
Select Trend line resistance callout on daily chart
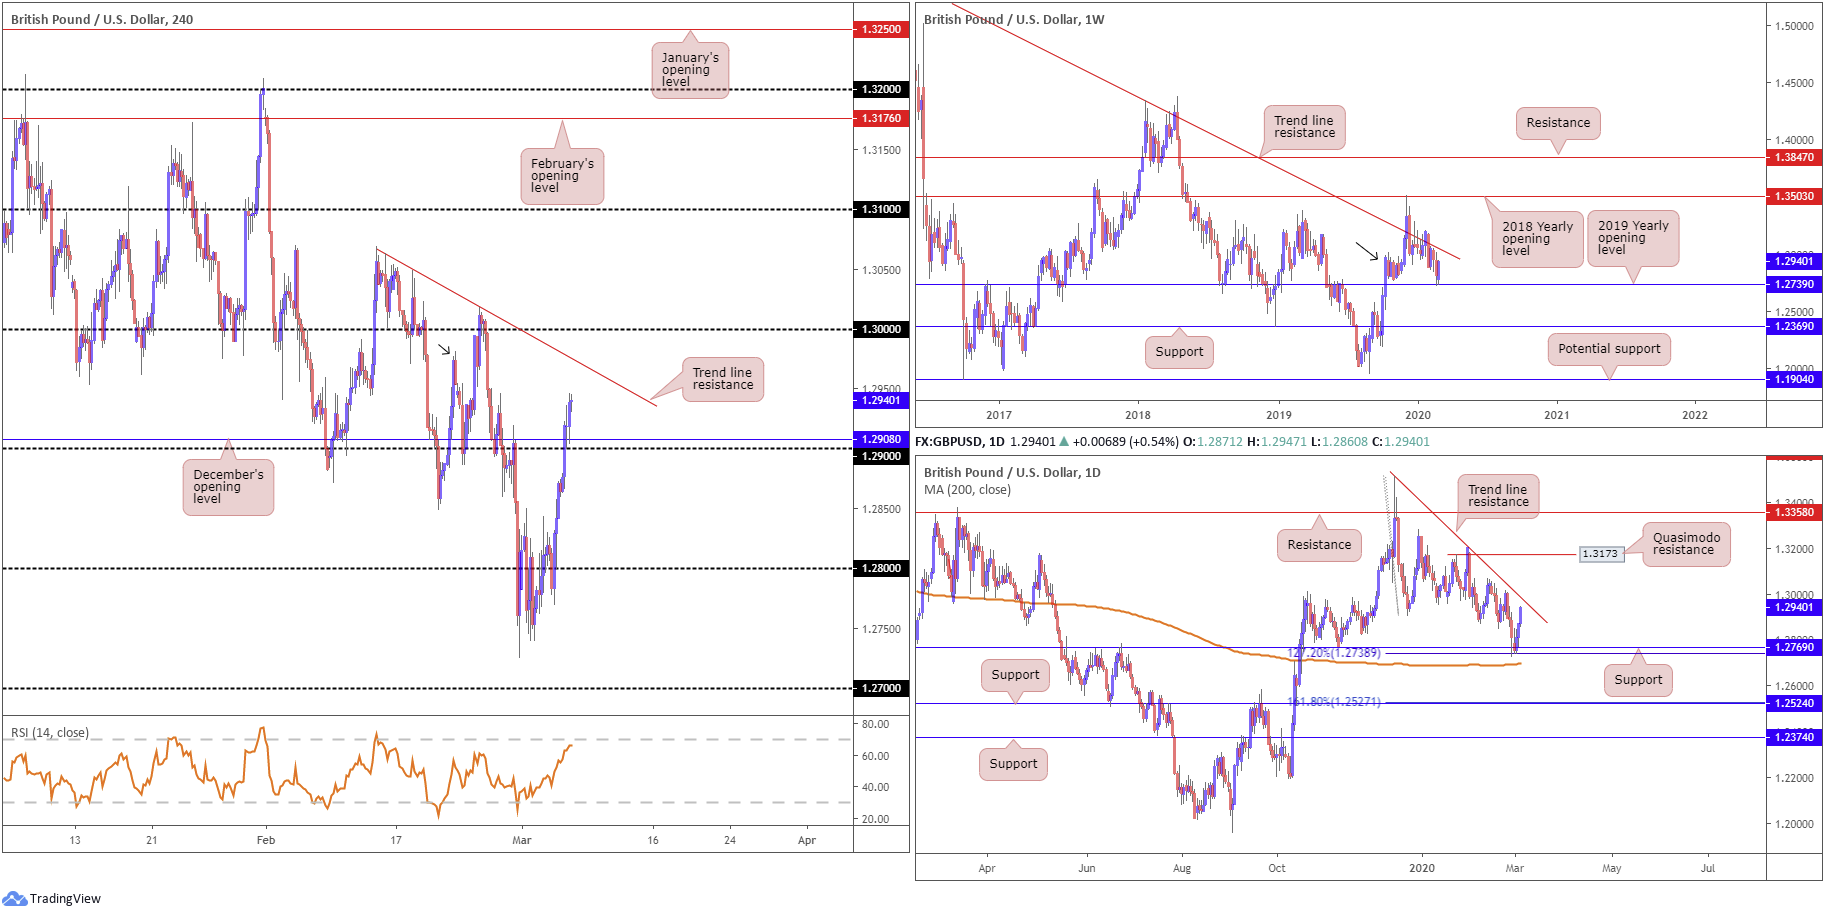[x=1498, y=496]
